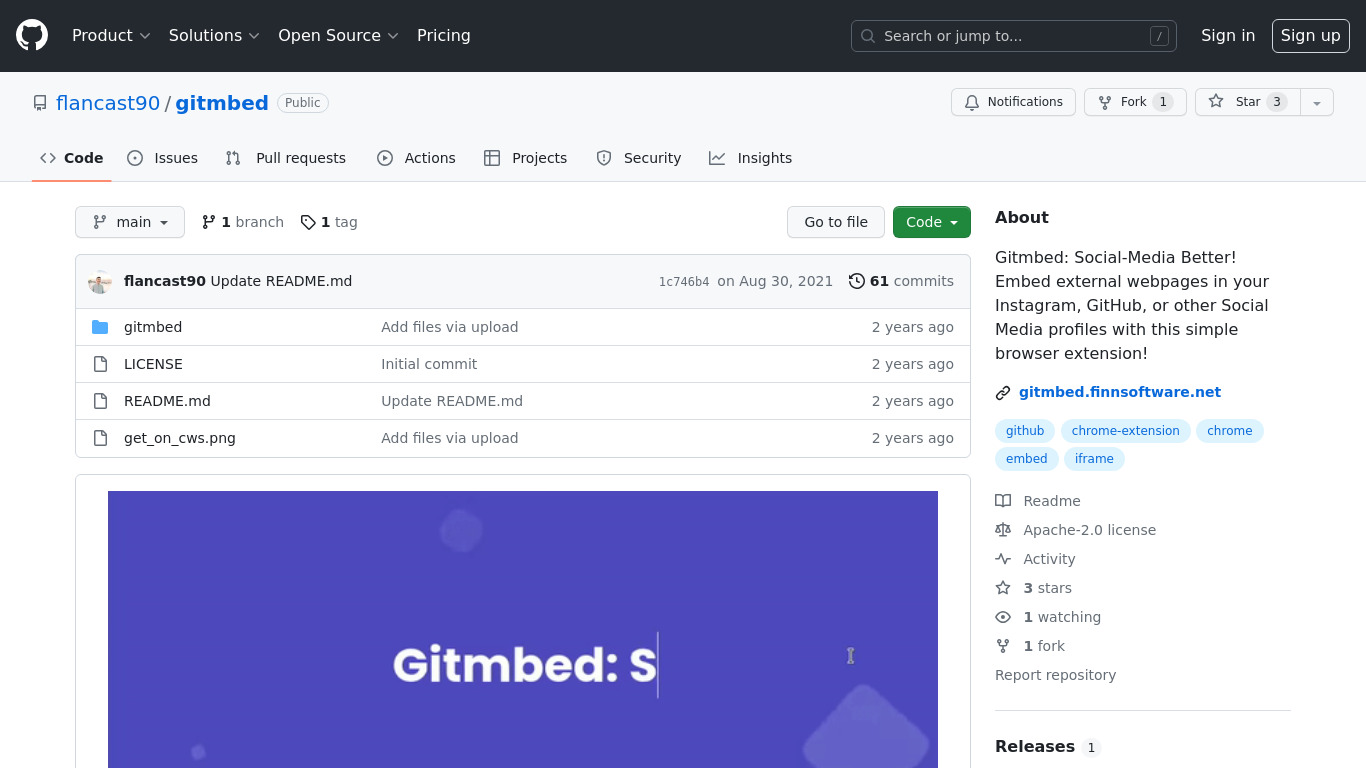1366x768 pixels.
Task: Open Add files via upload for gitmbed folder
Action: pyautogui.click(x=449, y=327)
